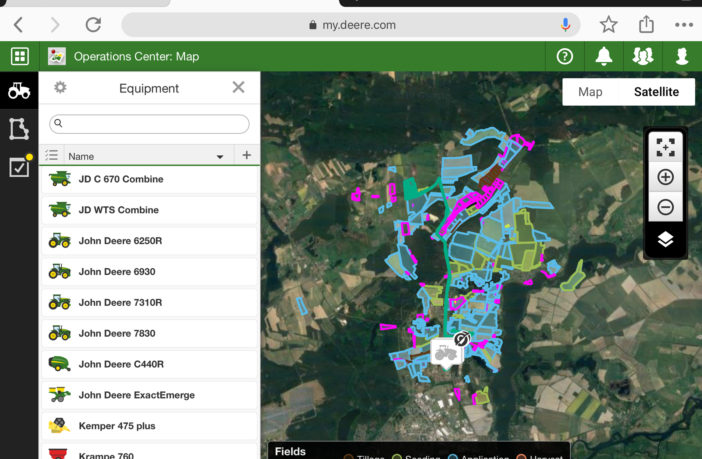This screenshot has height=459, width=702.
Task: Reload the my.deere.com page
Action: coord(93,25)
